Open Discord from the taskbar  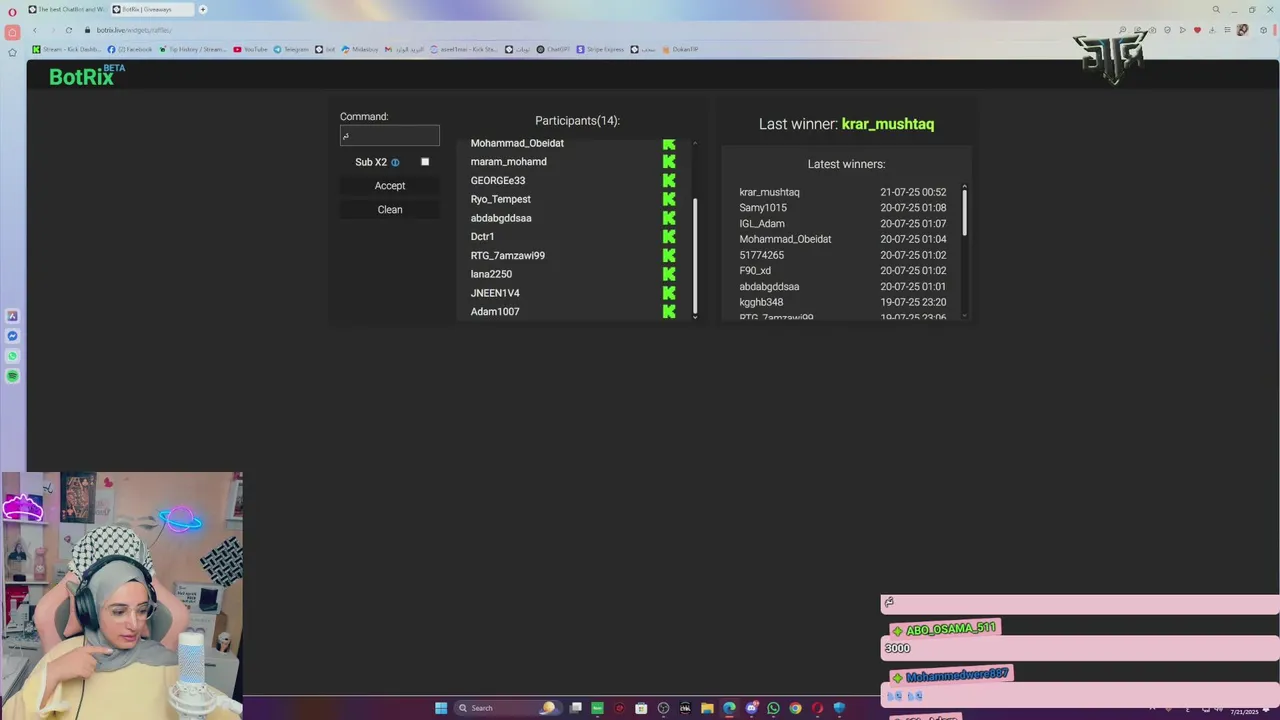(751, 708)
